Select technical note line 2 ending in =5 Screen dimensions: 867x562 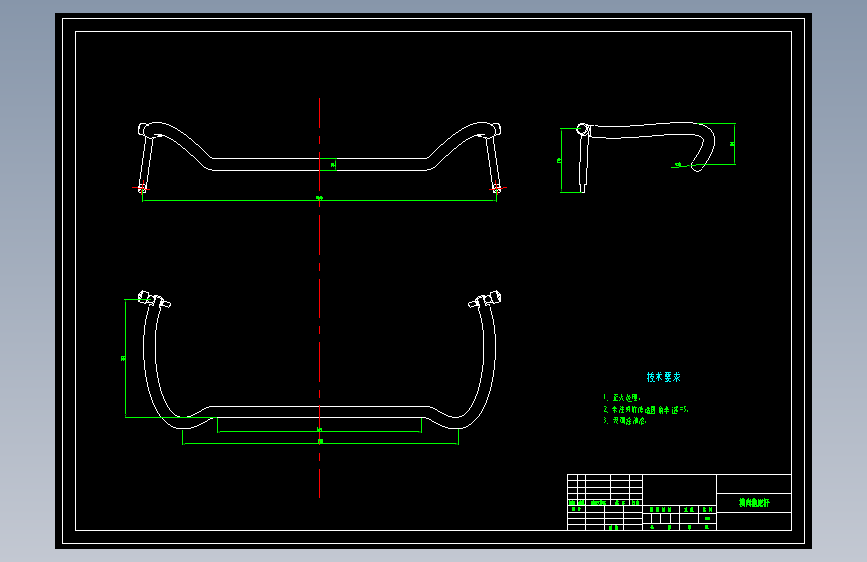(x=646, y=410)
